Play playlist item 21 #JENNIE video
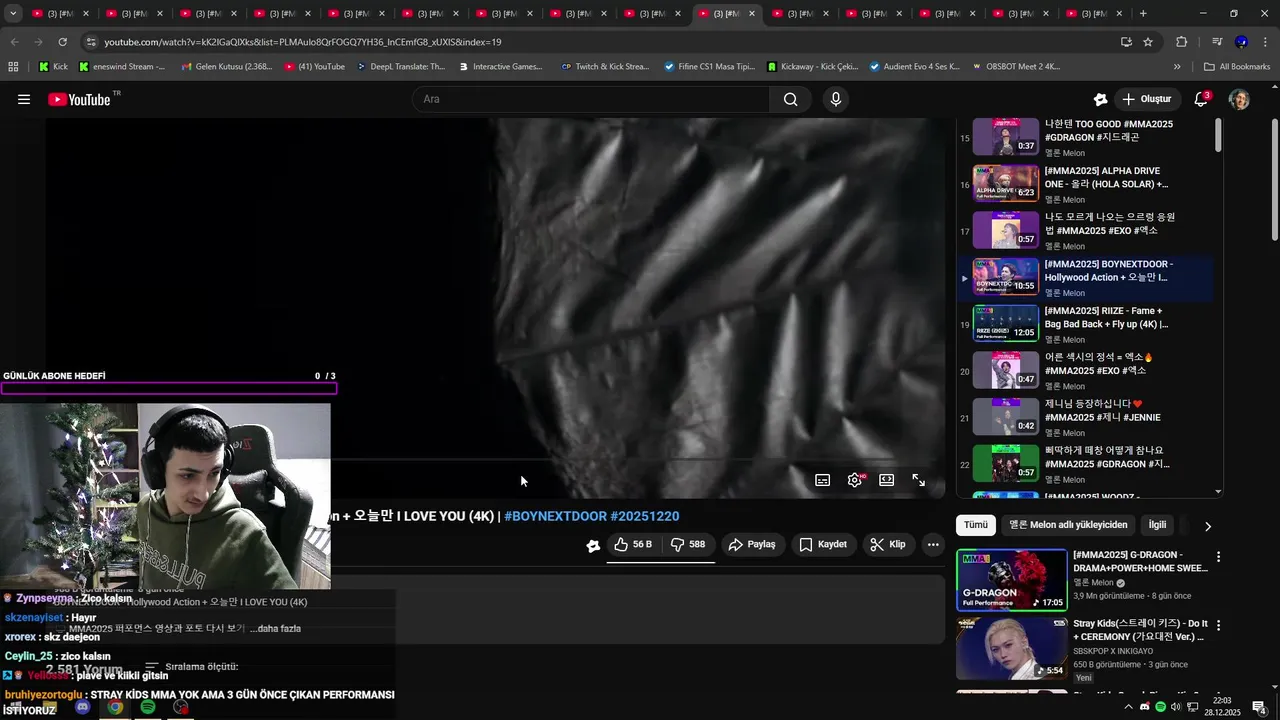The image size is (1280, 720). [1085, 417]
